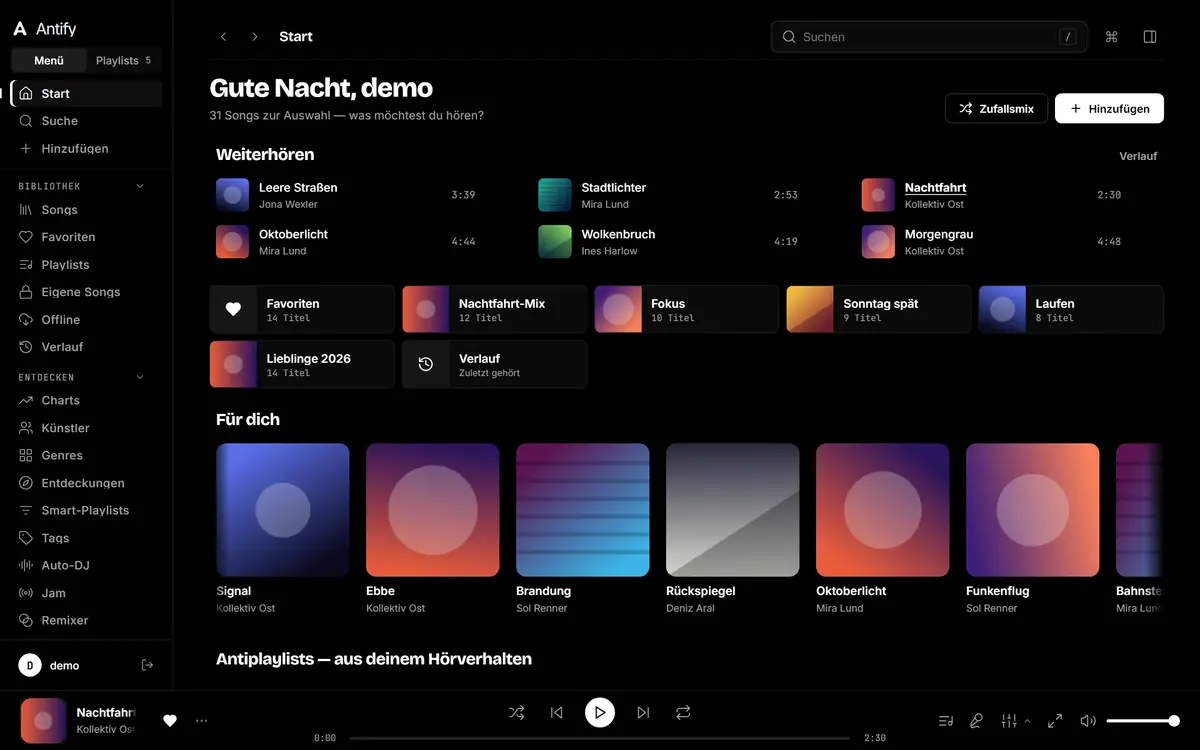1200x750 pixels.
Task: Enter fullscreen player view
Action: (1055, 720)
